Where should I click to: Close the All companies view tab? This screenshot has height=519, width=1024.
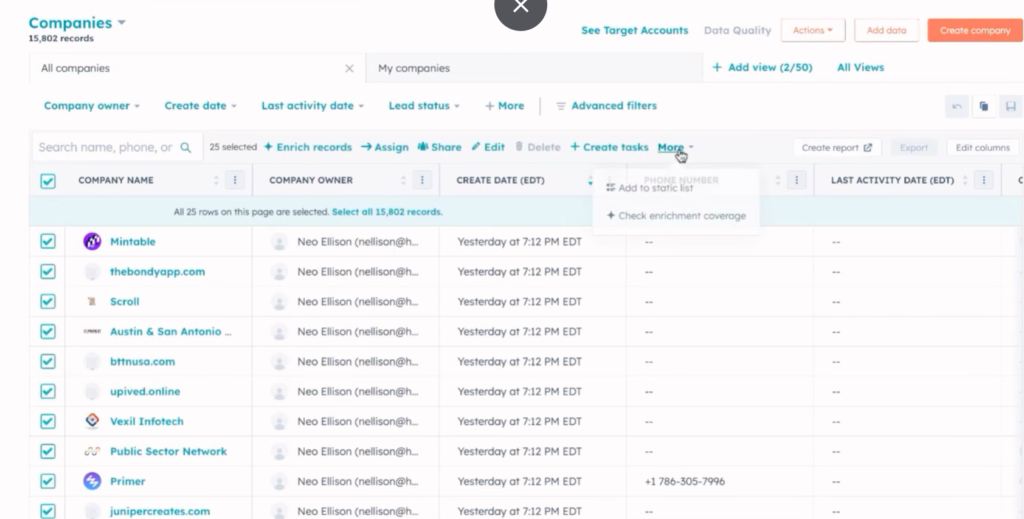(349, 68)
